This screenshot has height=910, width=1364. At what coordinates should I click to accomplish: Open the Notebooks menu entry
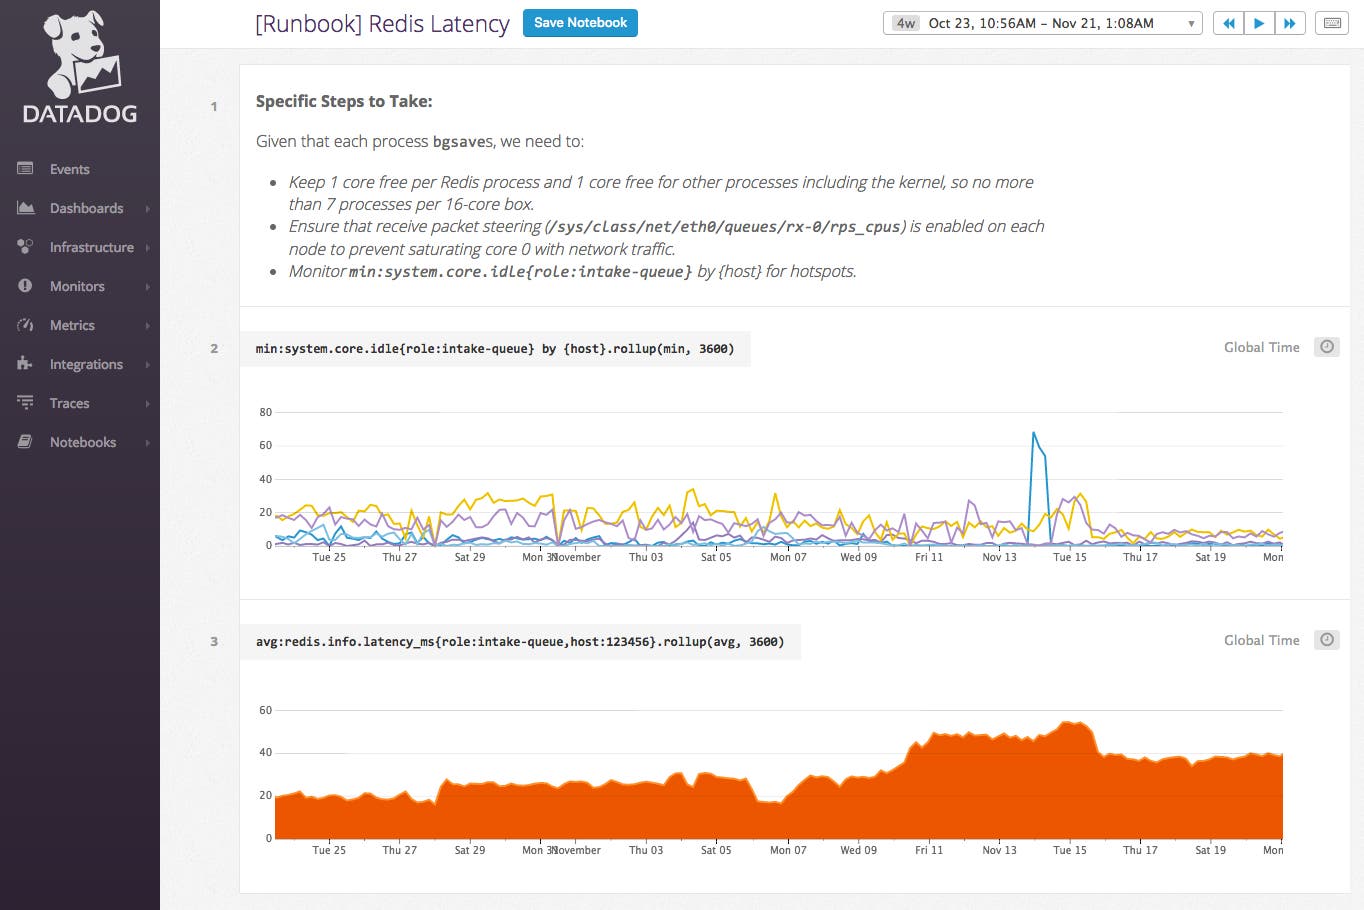click(82, 442)
